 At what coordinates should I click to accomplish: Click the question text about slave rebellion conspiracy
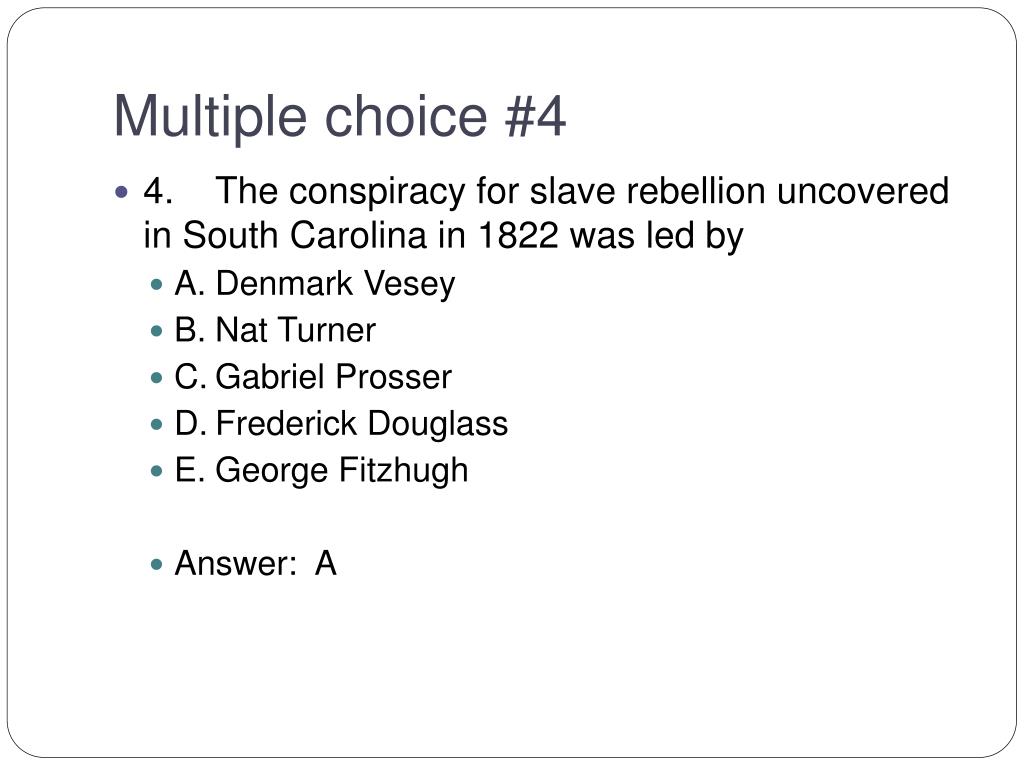[x=546, y=213]
